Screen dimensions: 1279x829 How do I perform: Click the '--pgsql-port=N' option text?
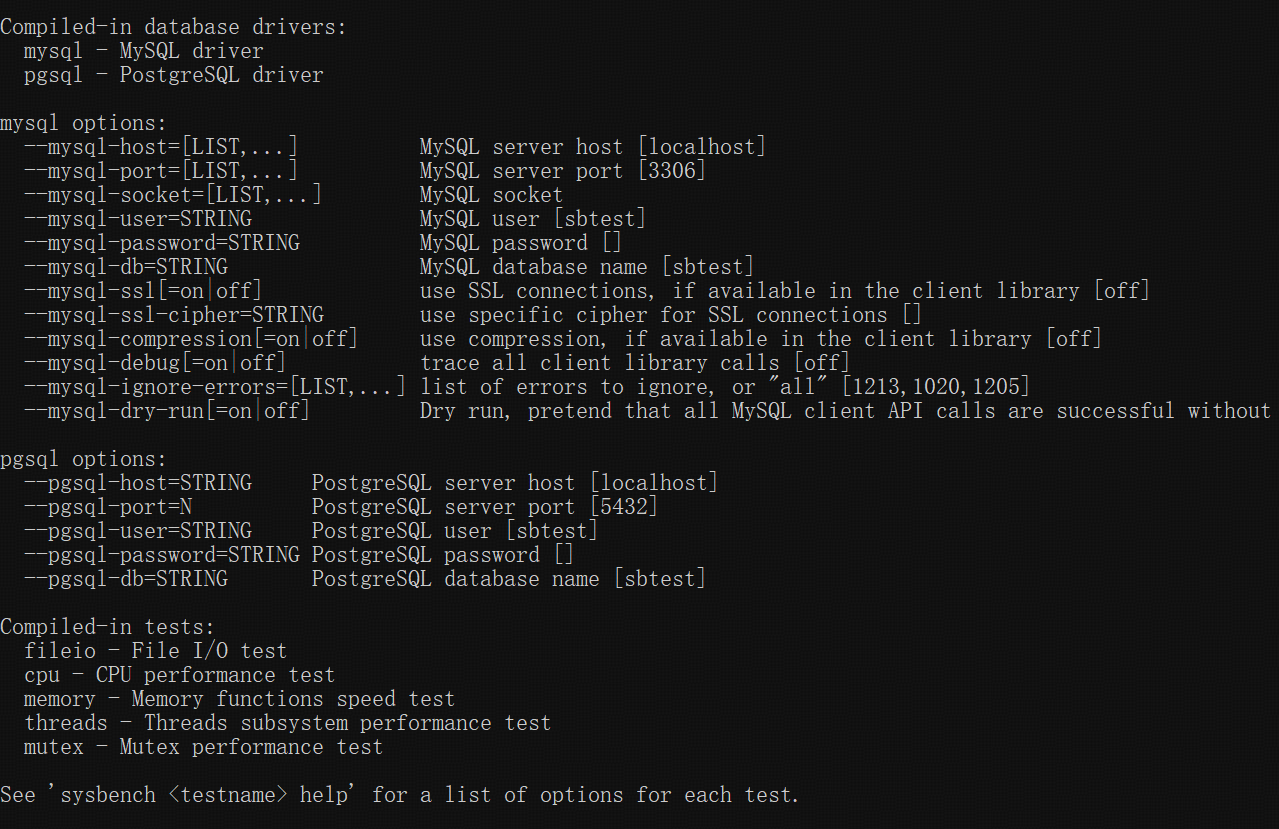pos(107,508)
